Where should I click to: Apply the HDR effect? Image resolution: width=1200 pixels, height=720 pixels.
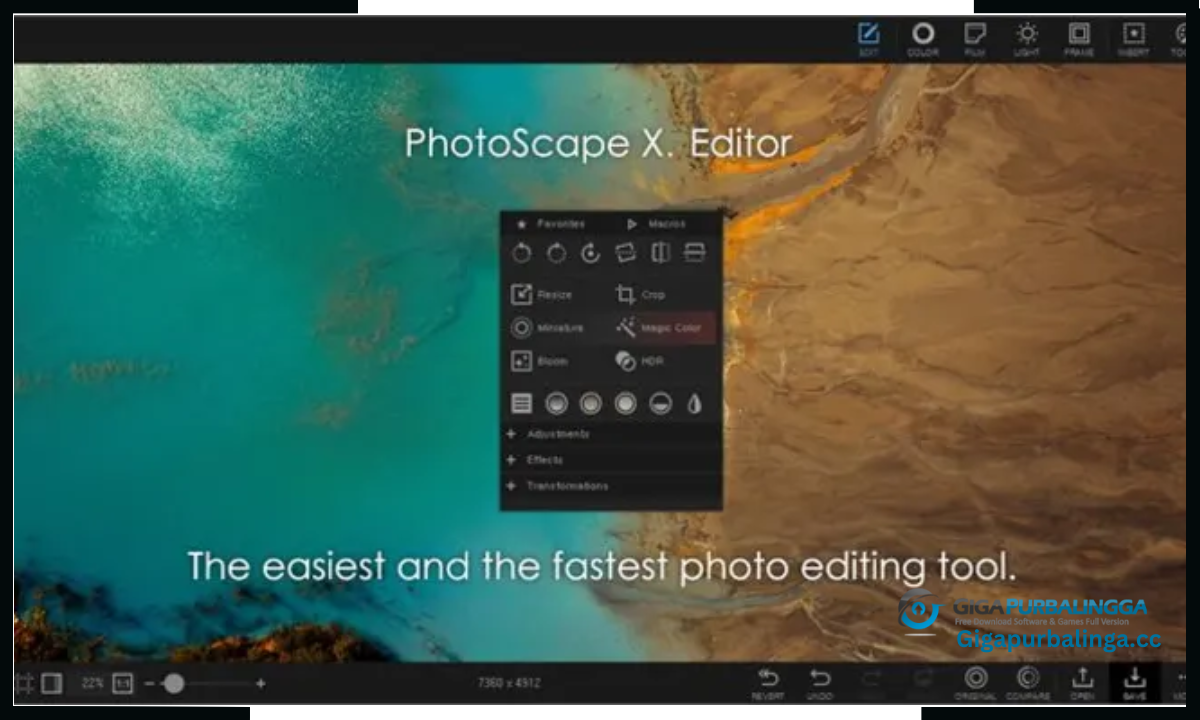point(640,361)
